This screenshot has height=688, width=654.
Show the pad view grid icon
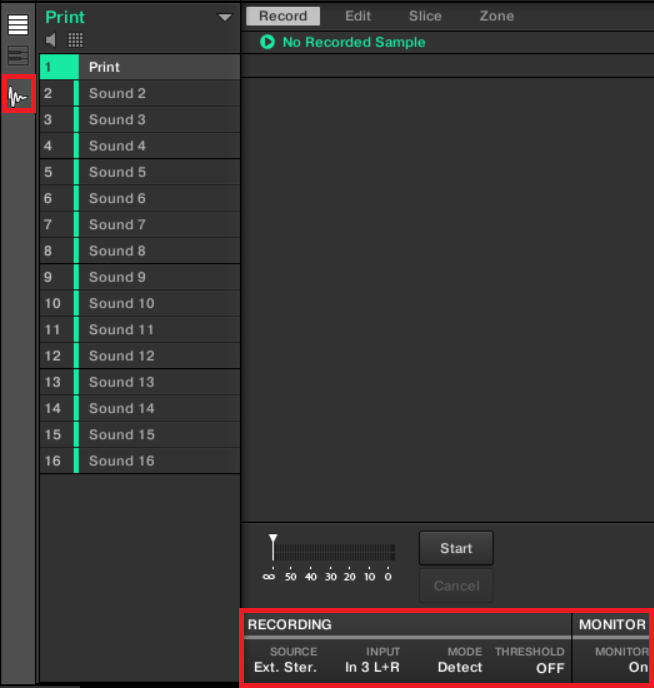click(75, 40)
